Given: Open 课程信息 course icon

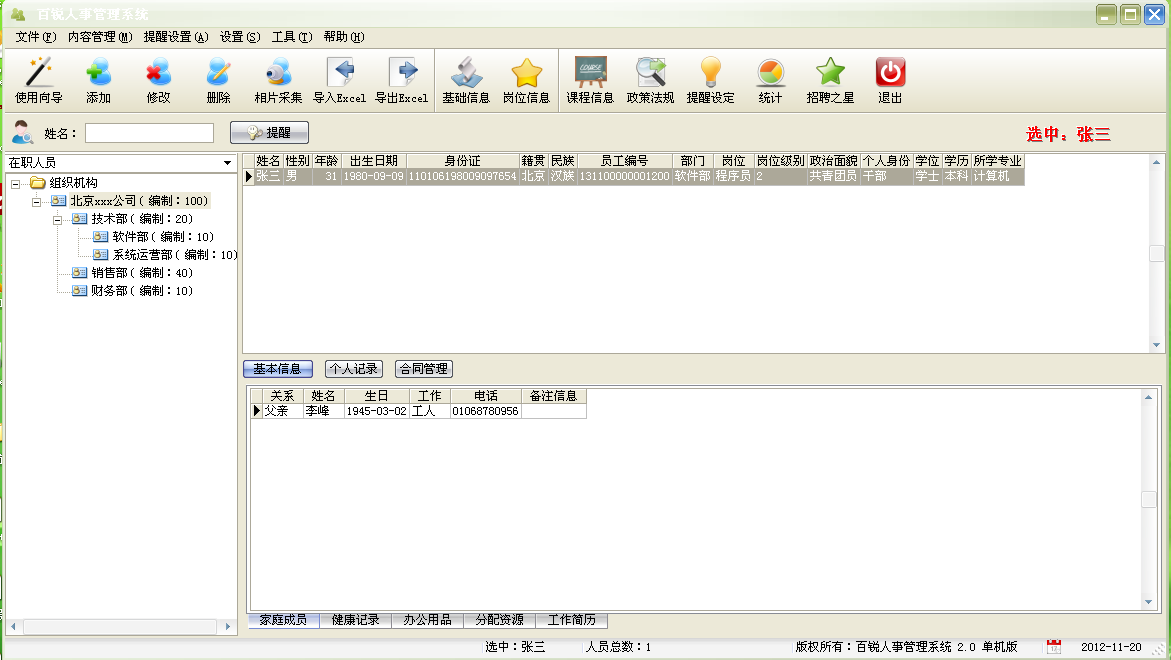Looking at the screenshot, I should click(x=590, y=80).
